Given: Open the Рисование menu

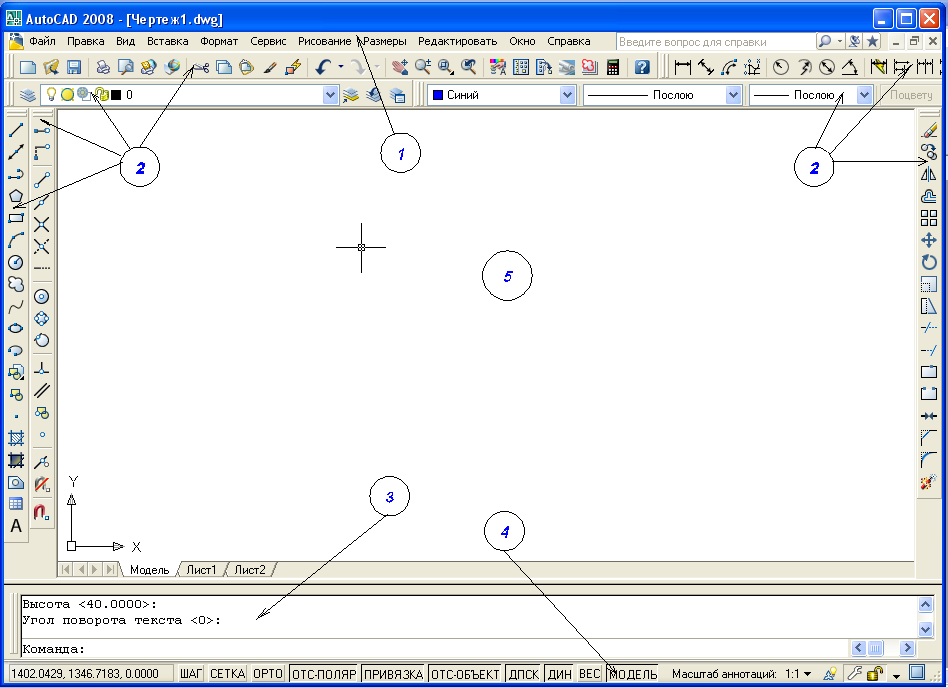Looking at the screenshot, I should 324,41.
